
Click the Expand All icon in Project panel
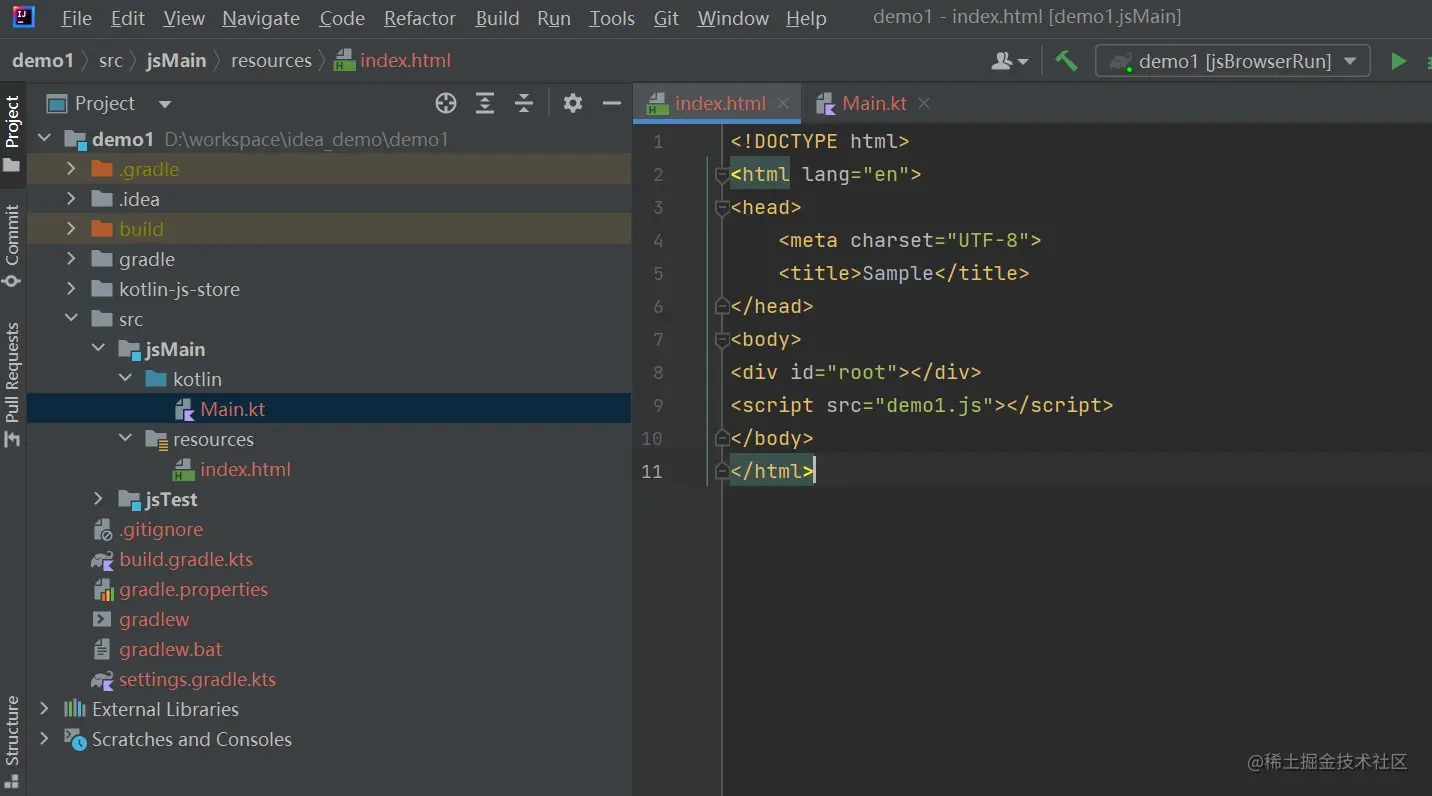[x=485, y=103]
